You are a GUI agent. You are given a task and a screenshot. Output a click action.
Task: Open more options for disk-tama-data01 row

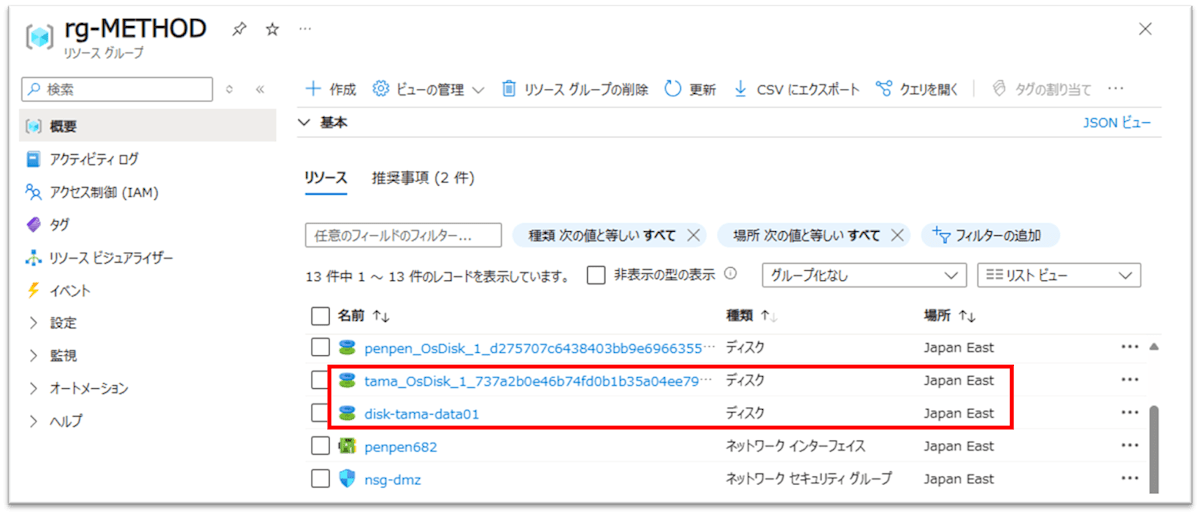click(1130, 413)
